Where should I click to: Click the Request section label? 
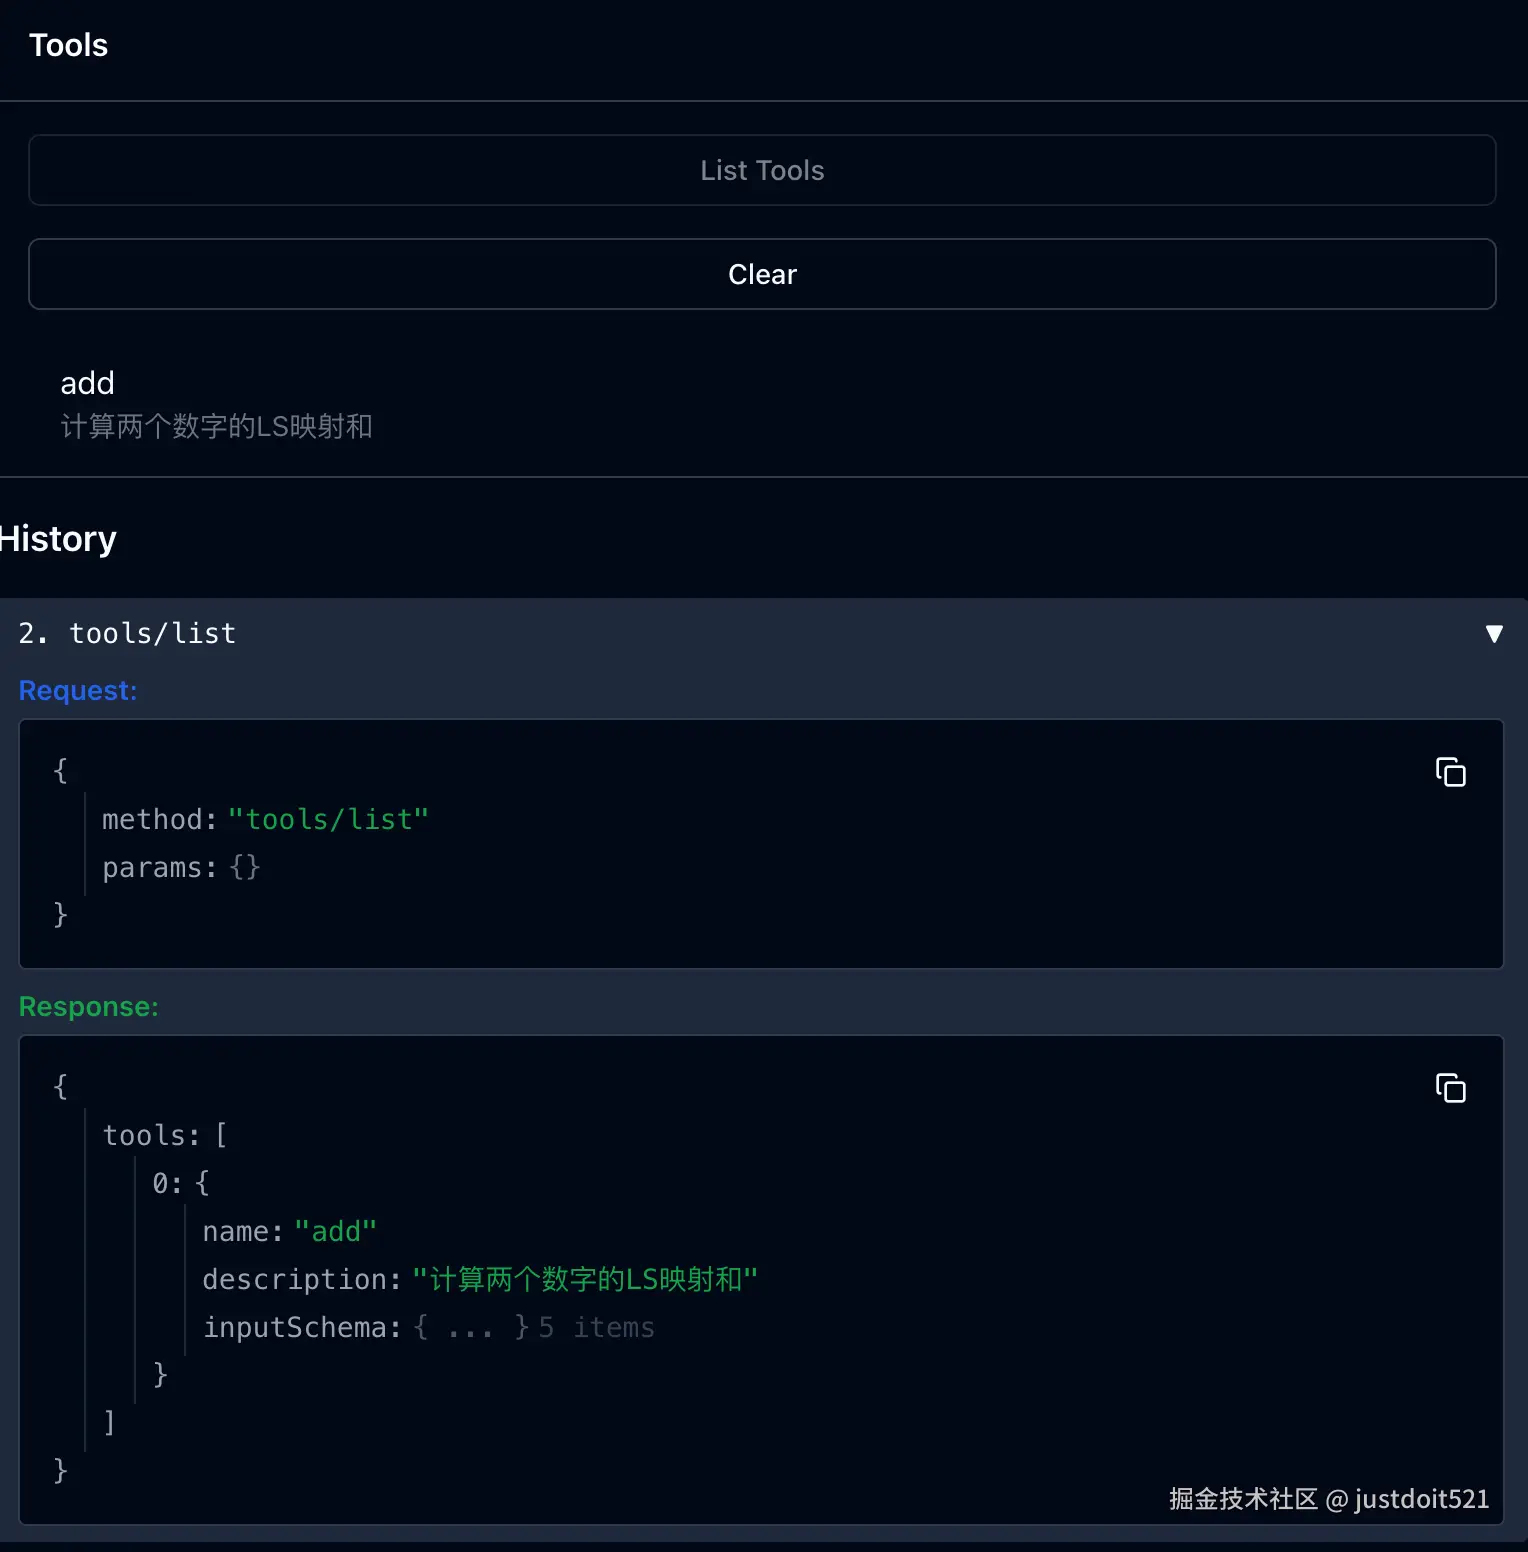coord(78,691)
